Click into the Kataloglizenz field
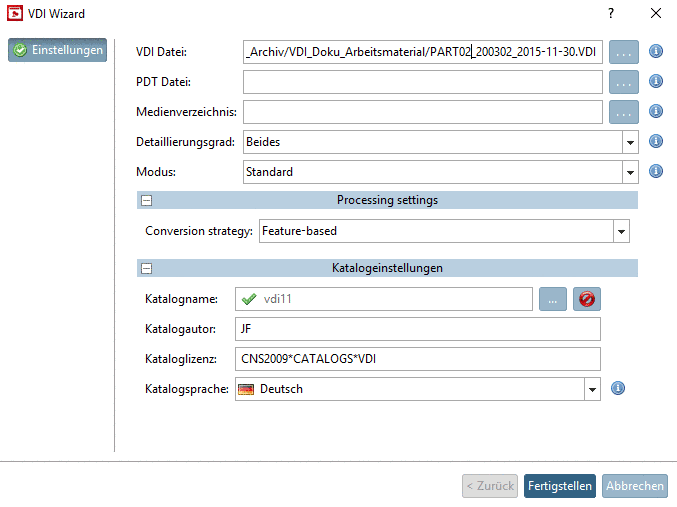This screenshot has height=507, width=677. click(418, 359)
